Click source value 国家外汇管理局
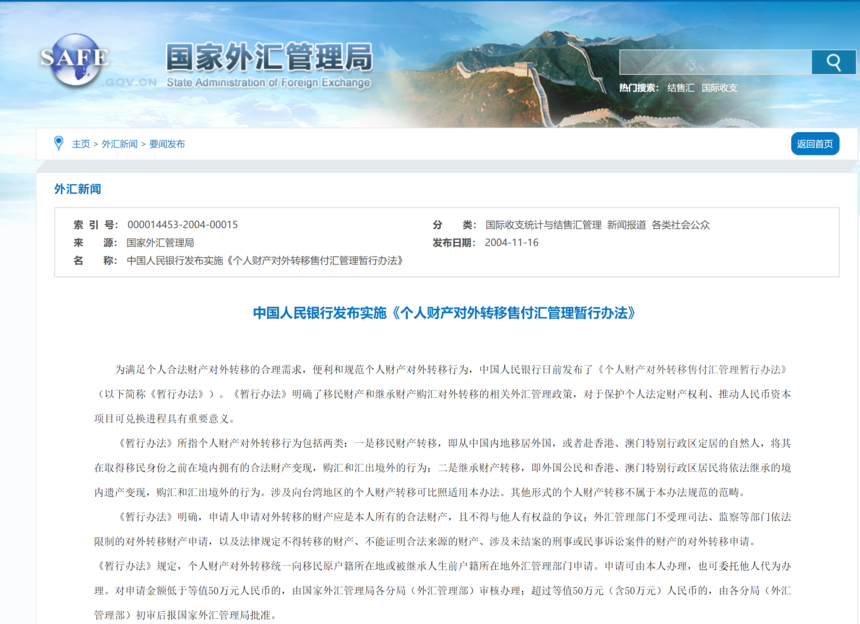This screenshot has height=624, width=860. coord(160,242)
